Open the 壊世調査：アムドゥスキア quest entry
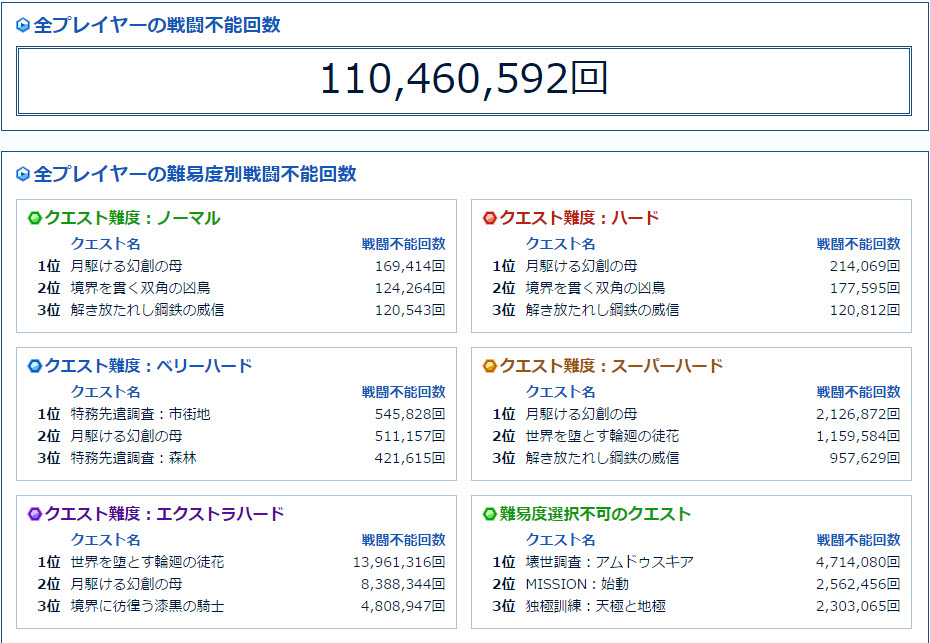The image size is (930, 643). (609, 562)
